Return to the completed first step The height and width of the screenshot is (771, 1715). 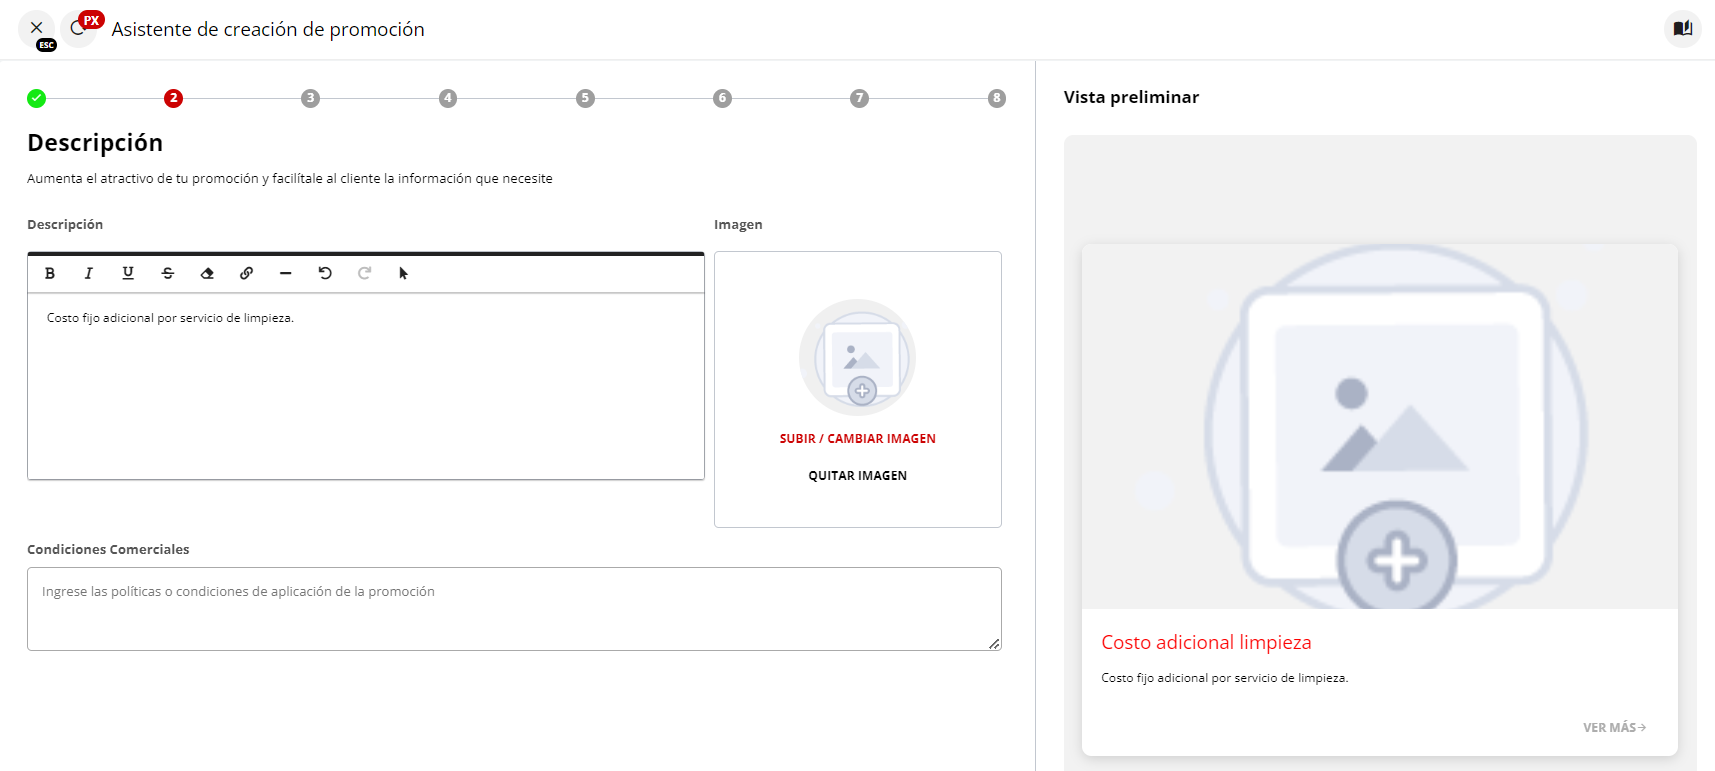pos(37,98)
